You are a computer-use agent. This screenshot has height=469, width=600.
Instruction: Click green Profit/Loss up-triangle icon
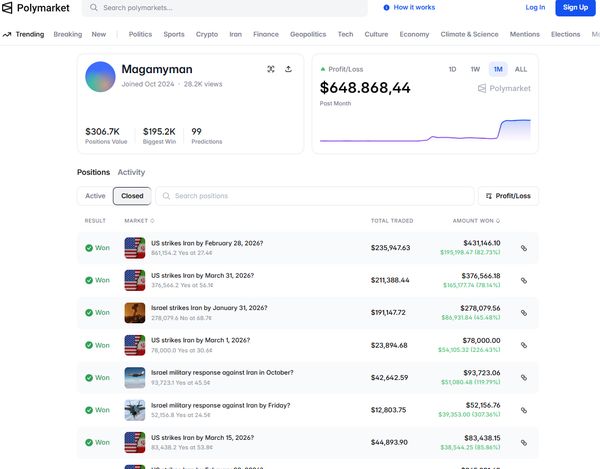[323, 69]
